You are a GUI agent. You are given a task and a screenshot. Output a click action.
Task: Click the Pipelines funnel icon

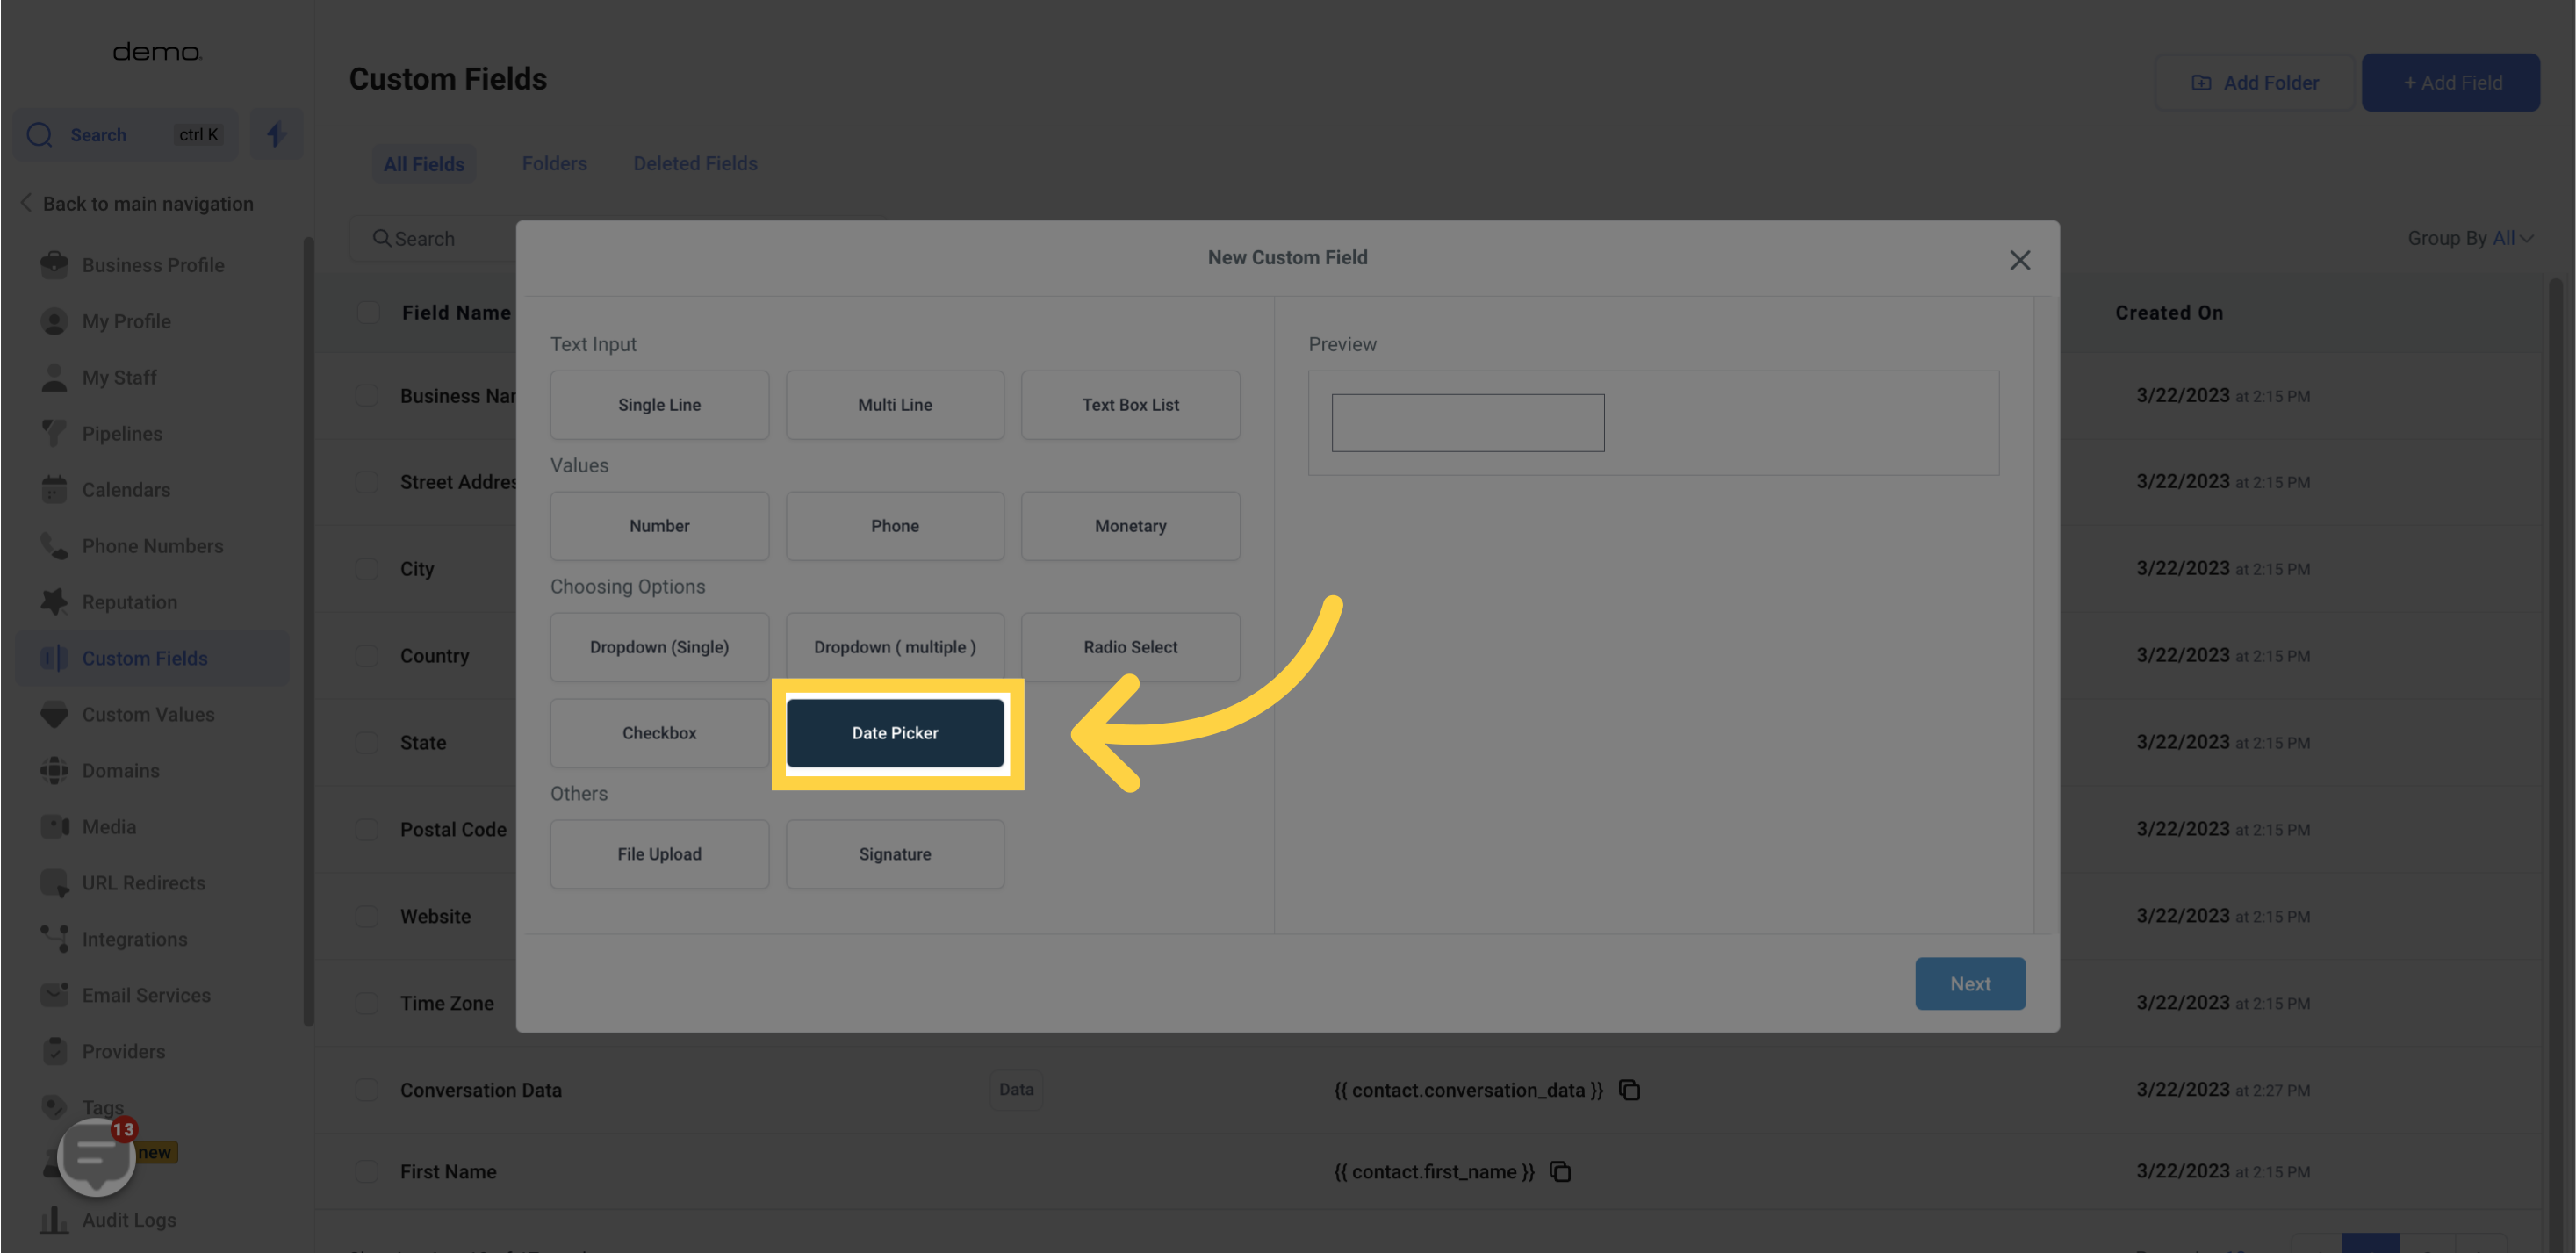pos(54,433)
